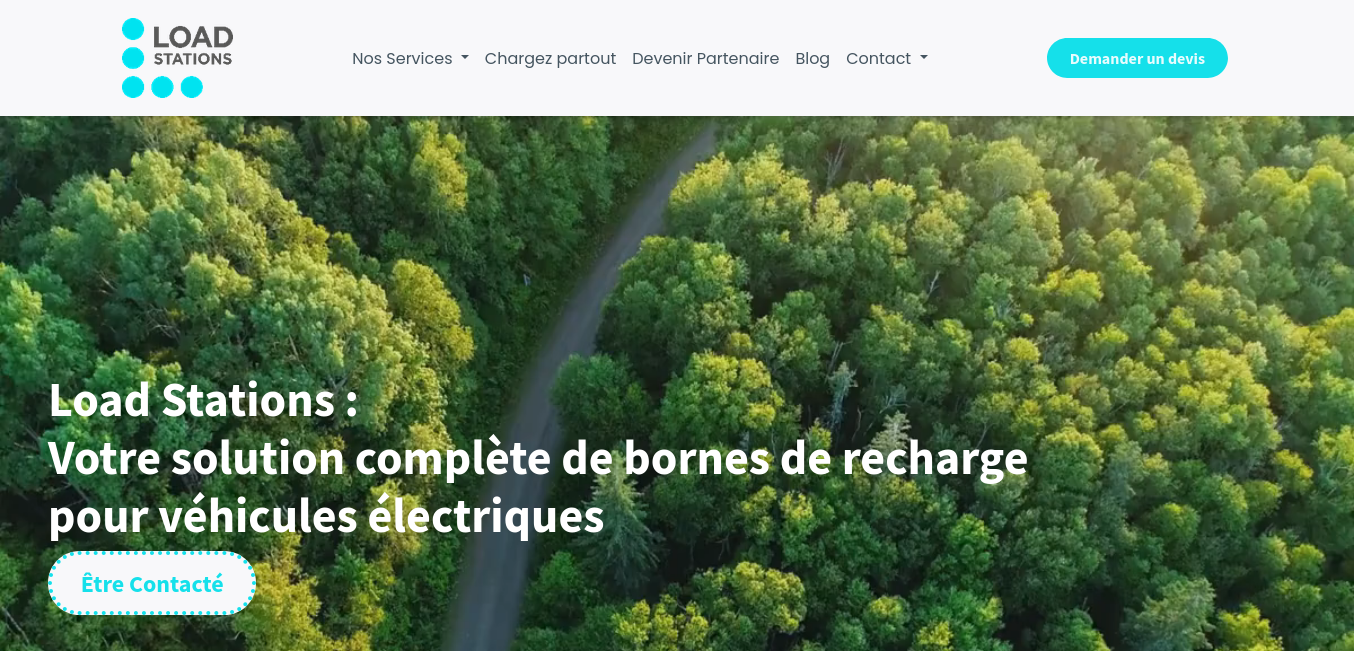Viewport: 1366px width, 651px height.
Task: Click 'pour véhicules électriques' headline text
Action: (326, 516)
